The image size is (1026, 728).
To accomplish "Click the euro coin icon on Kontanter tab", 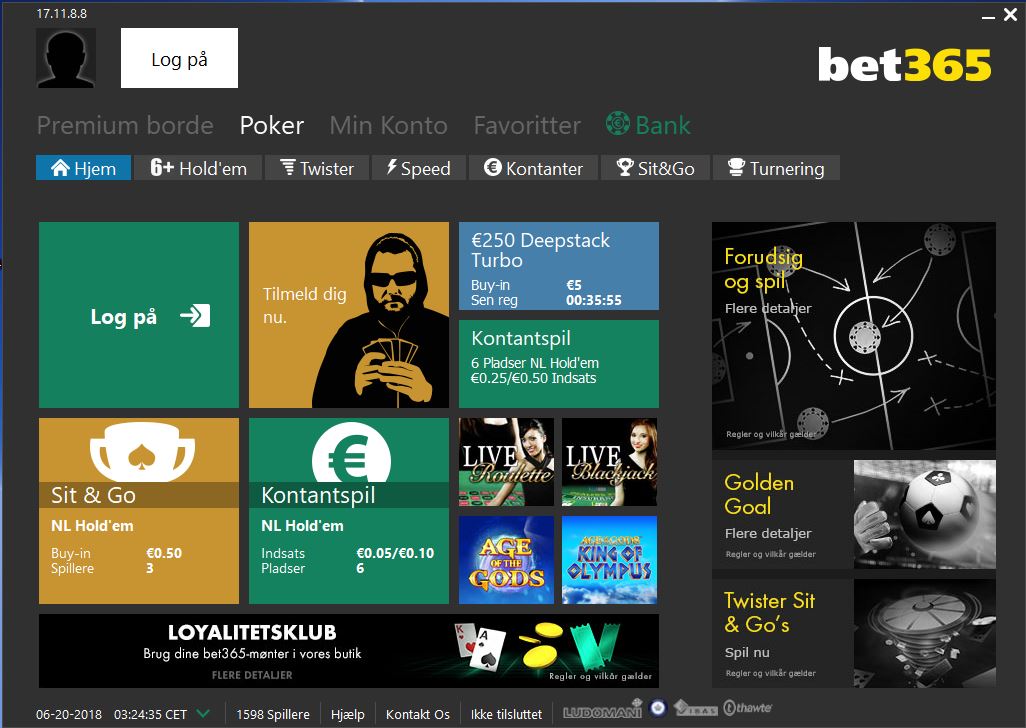I will pyautogui.click(x=493, y=167).
